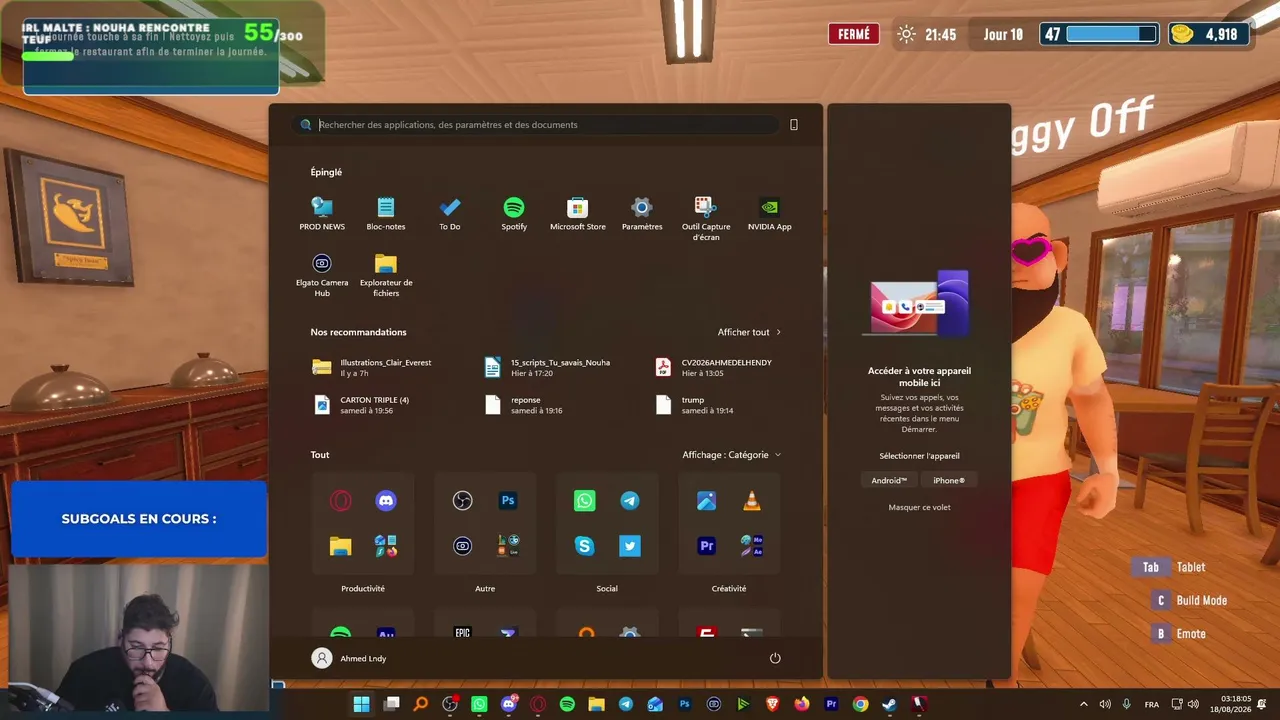
Task: Open pinned PROD NEWS app
Action: (x=322, y=214)
